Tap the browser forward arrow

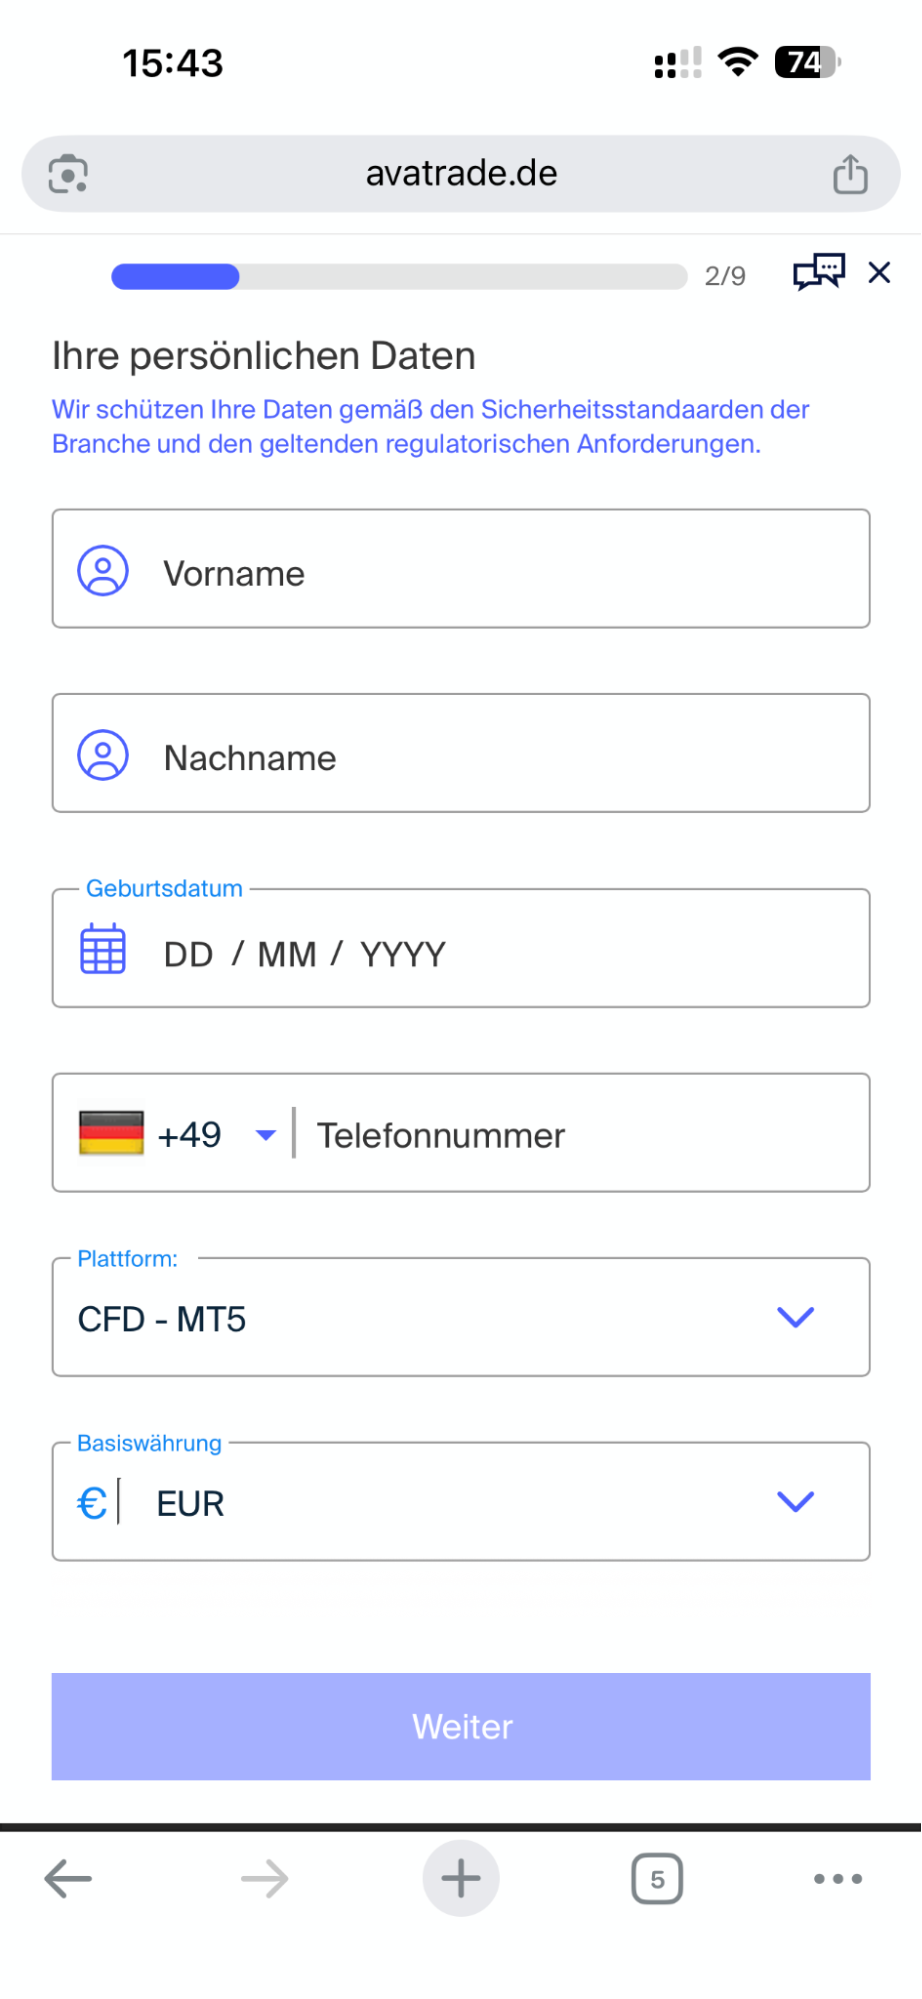pos(265,1879)
